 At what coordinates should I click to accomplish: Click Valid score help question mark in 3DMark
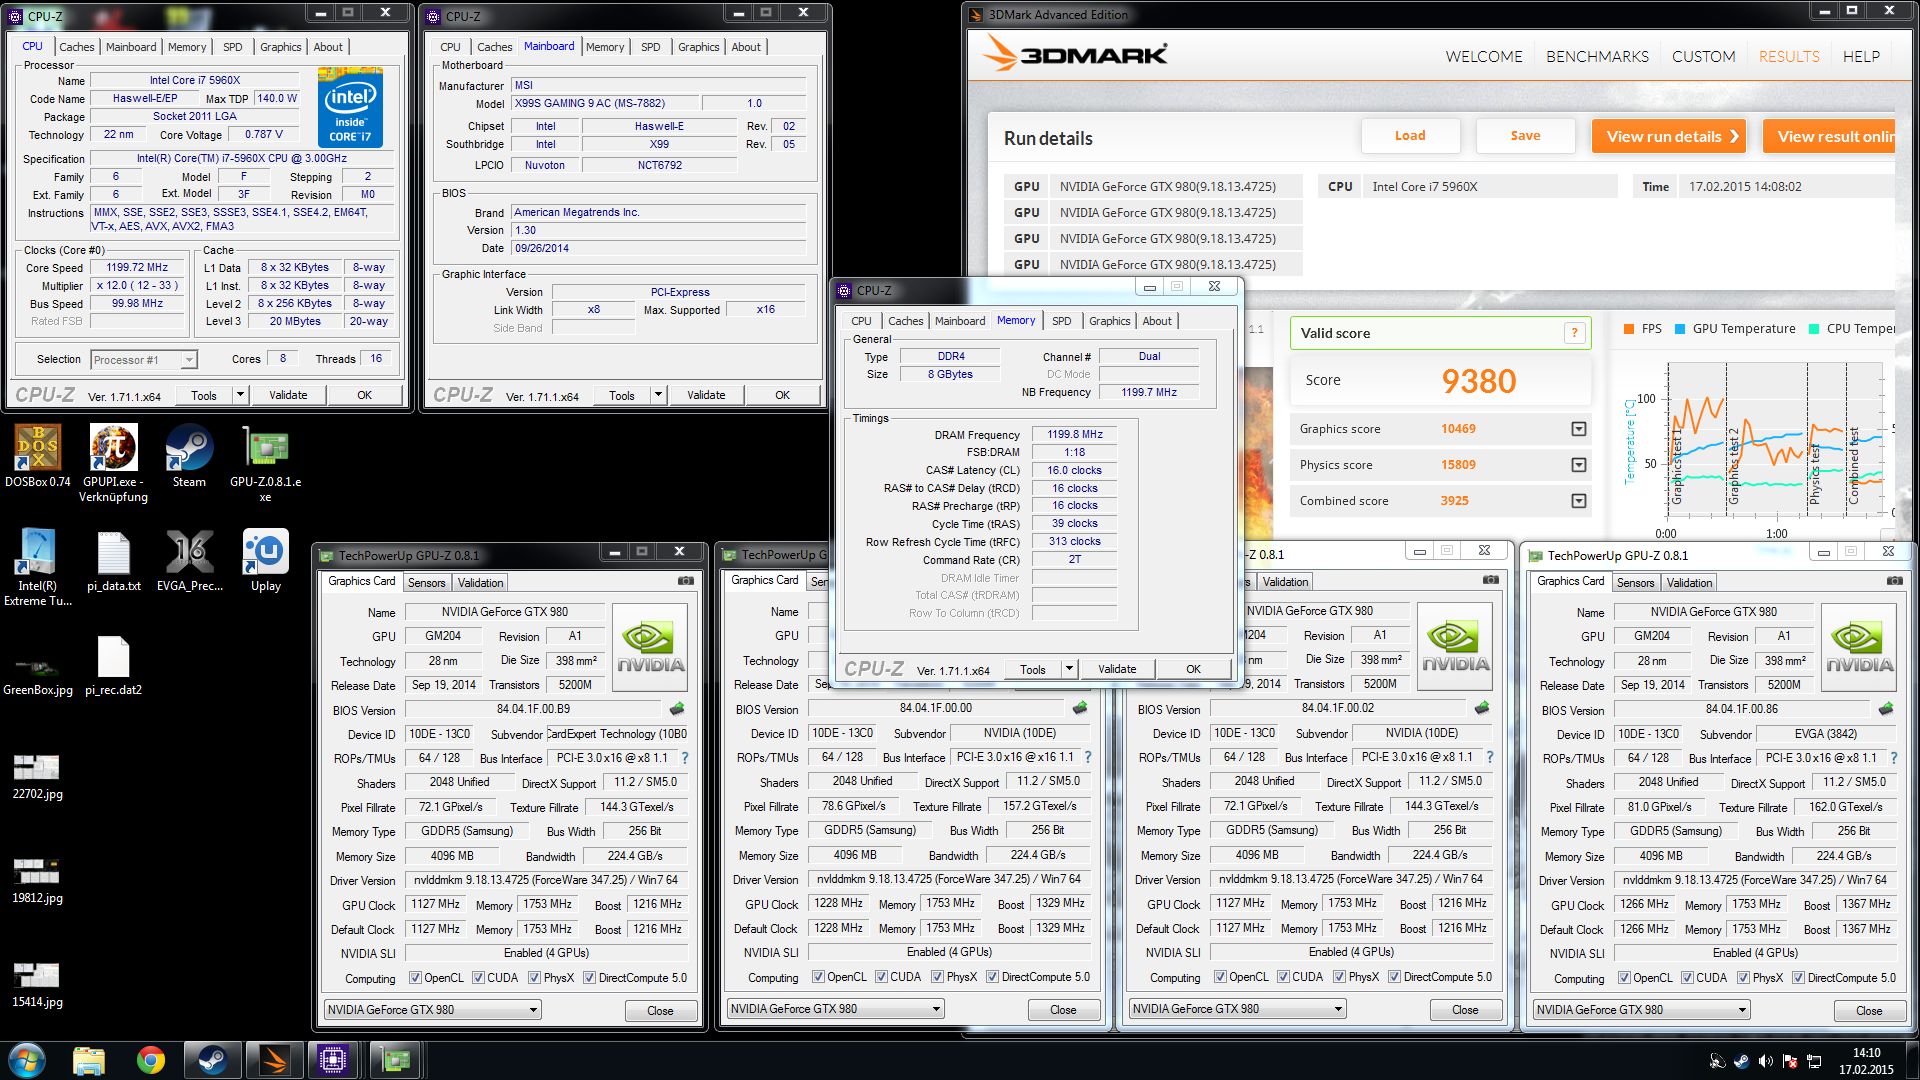(1574, 333)
